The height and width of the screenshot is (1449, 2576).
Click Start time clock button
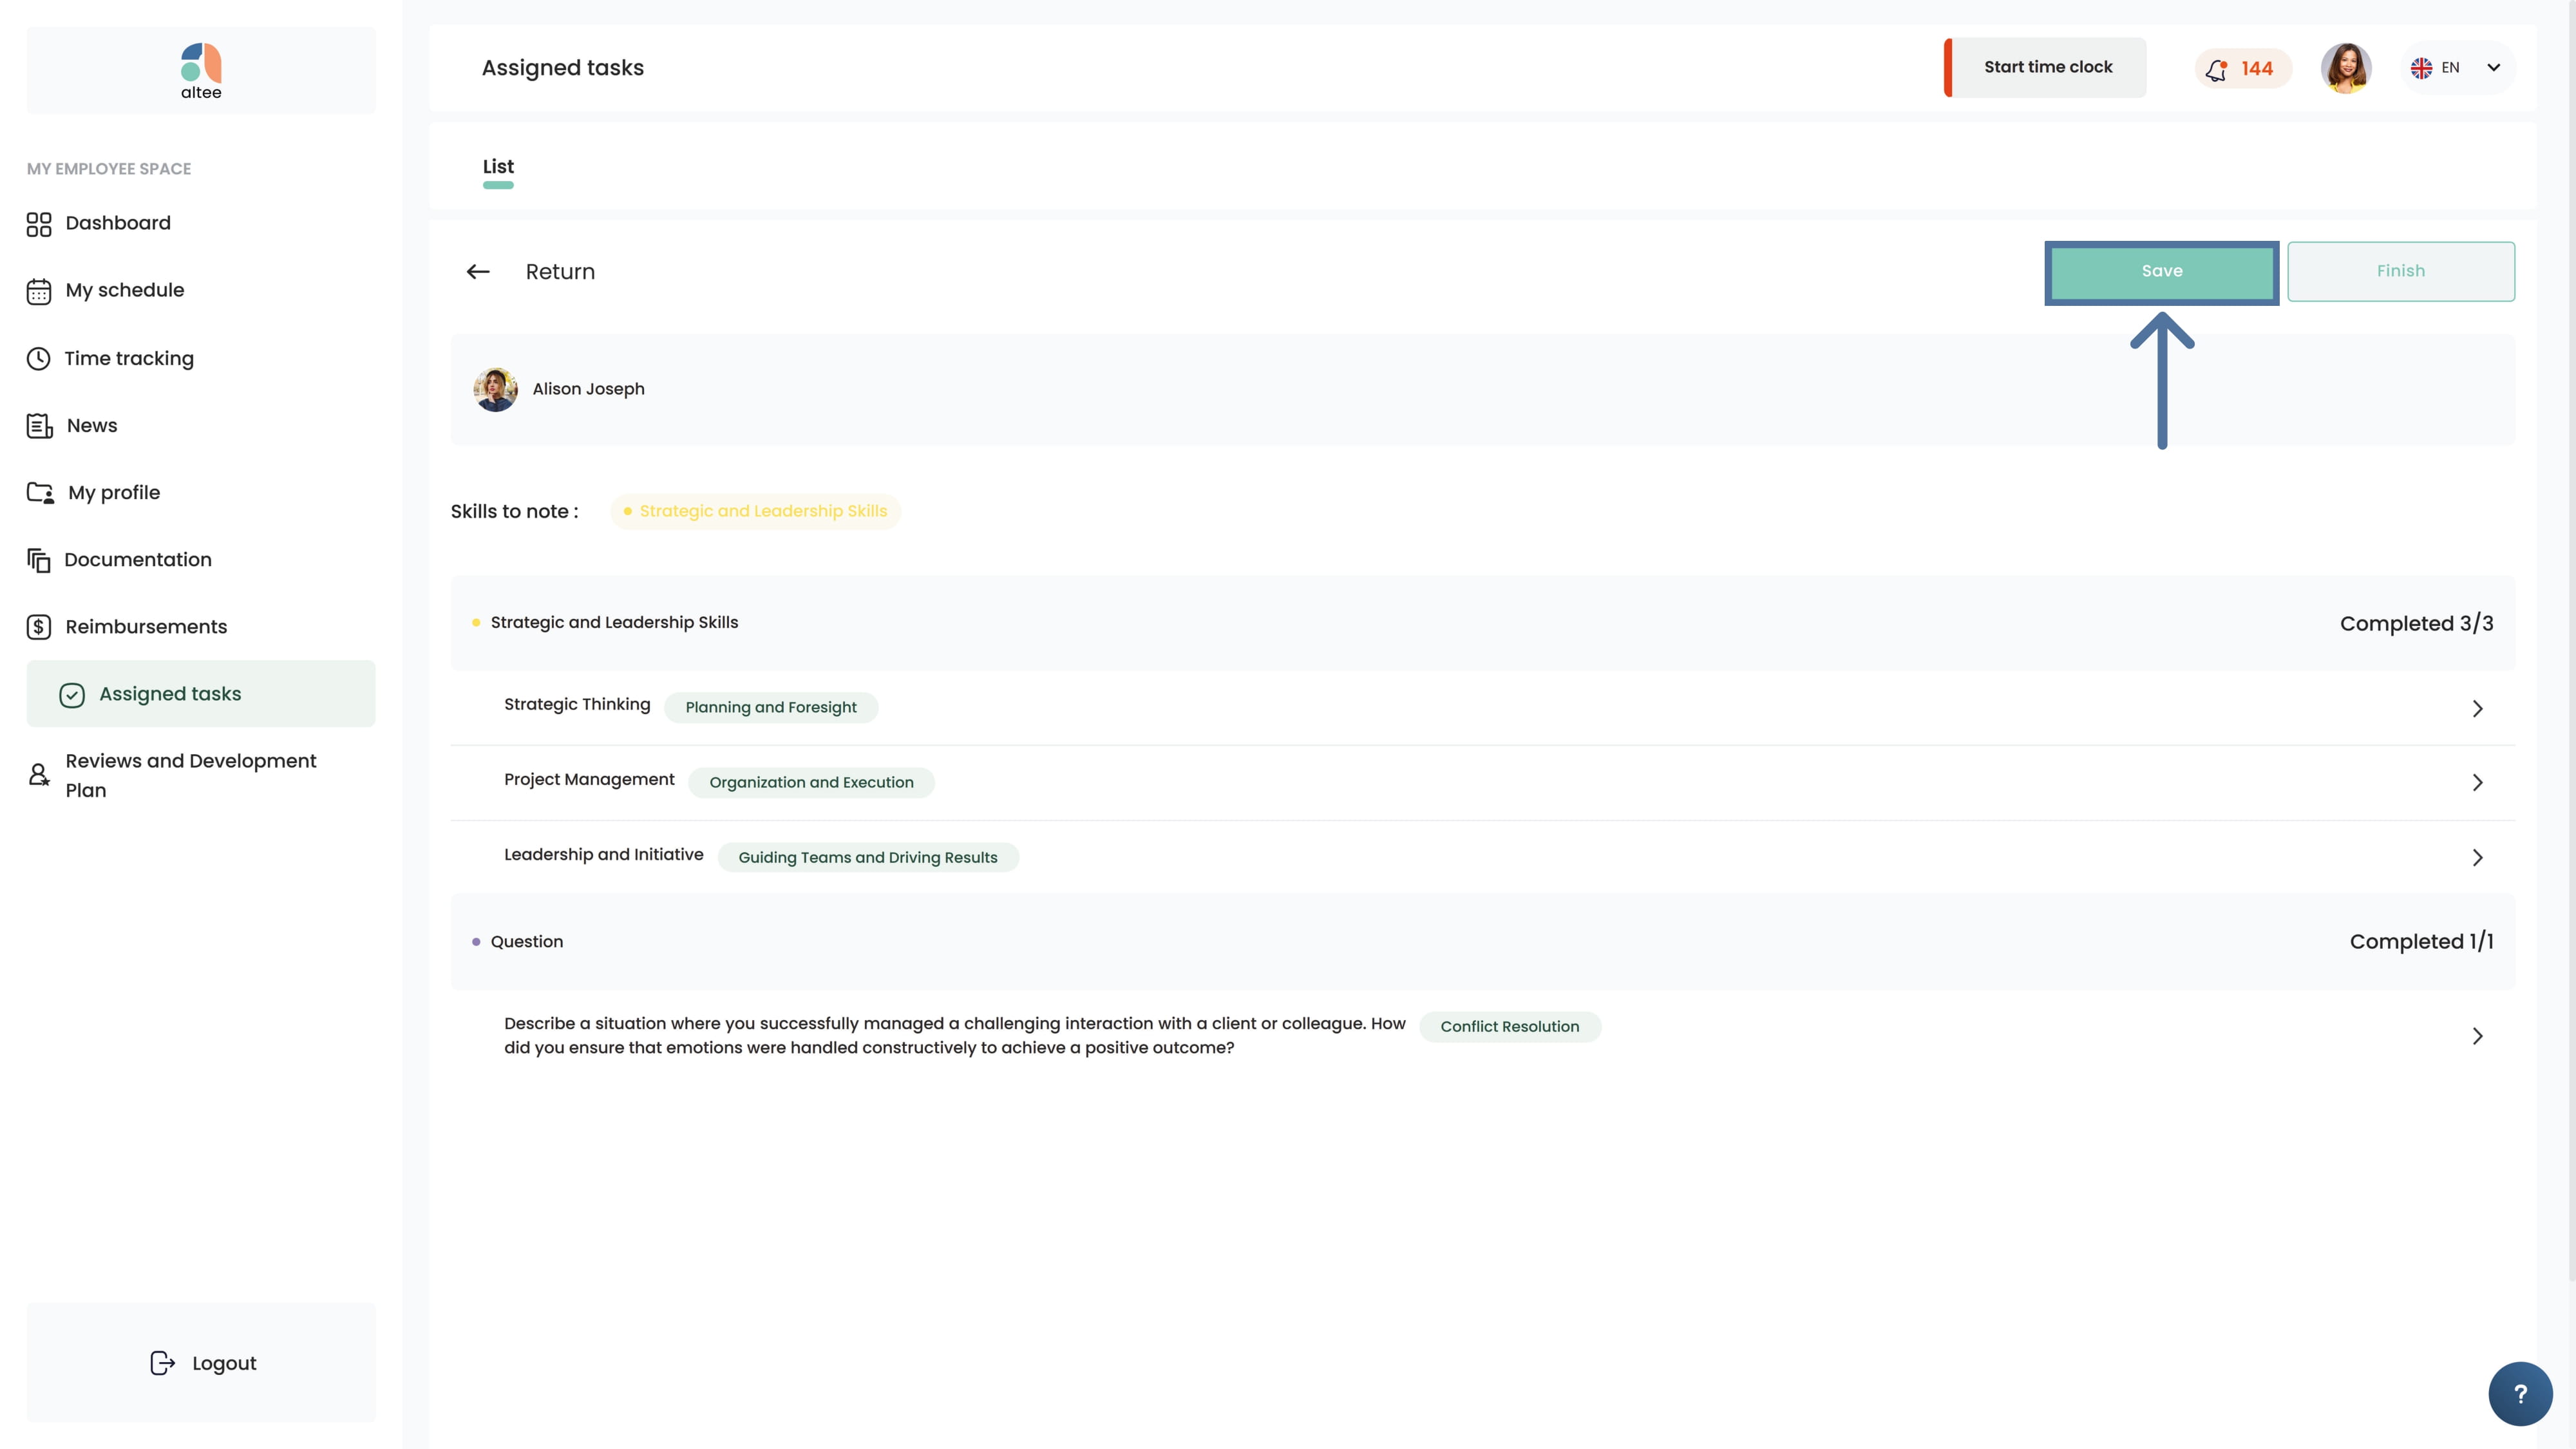pyautogui.click(x=2045, y=67)
